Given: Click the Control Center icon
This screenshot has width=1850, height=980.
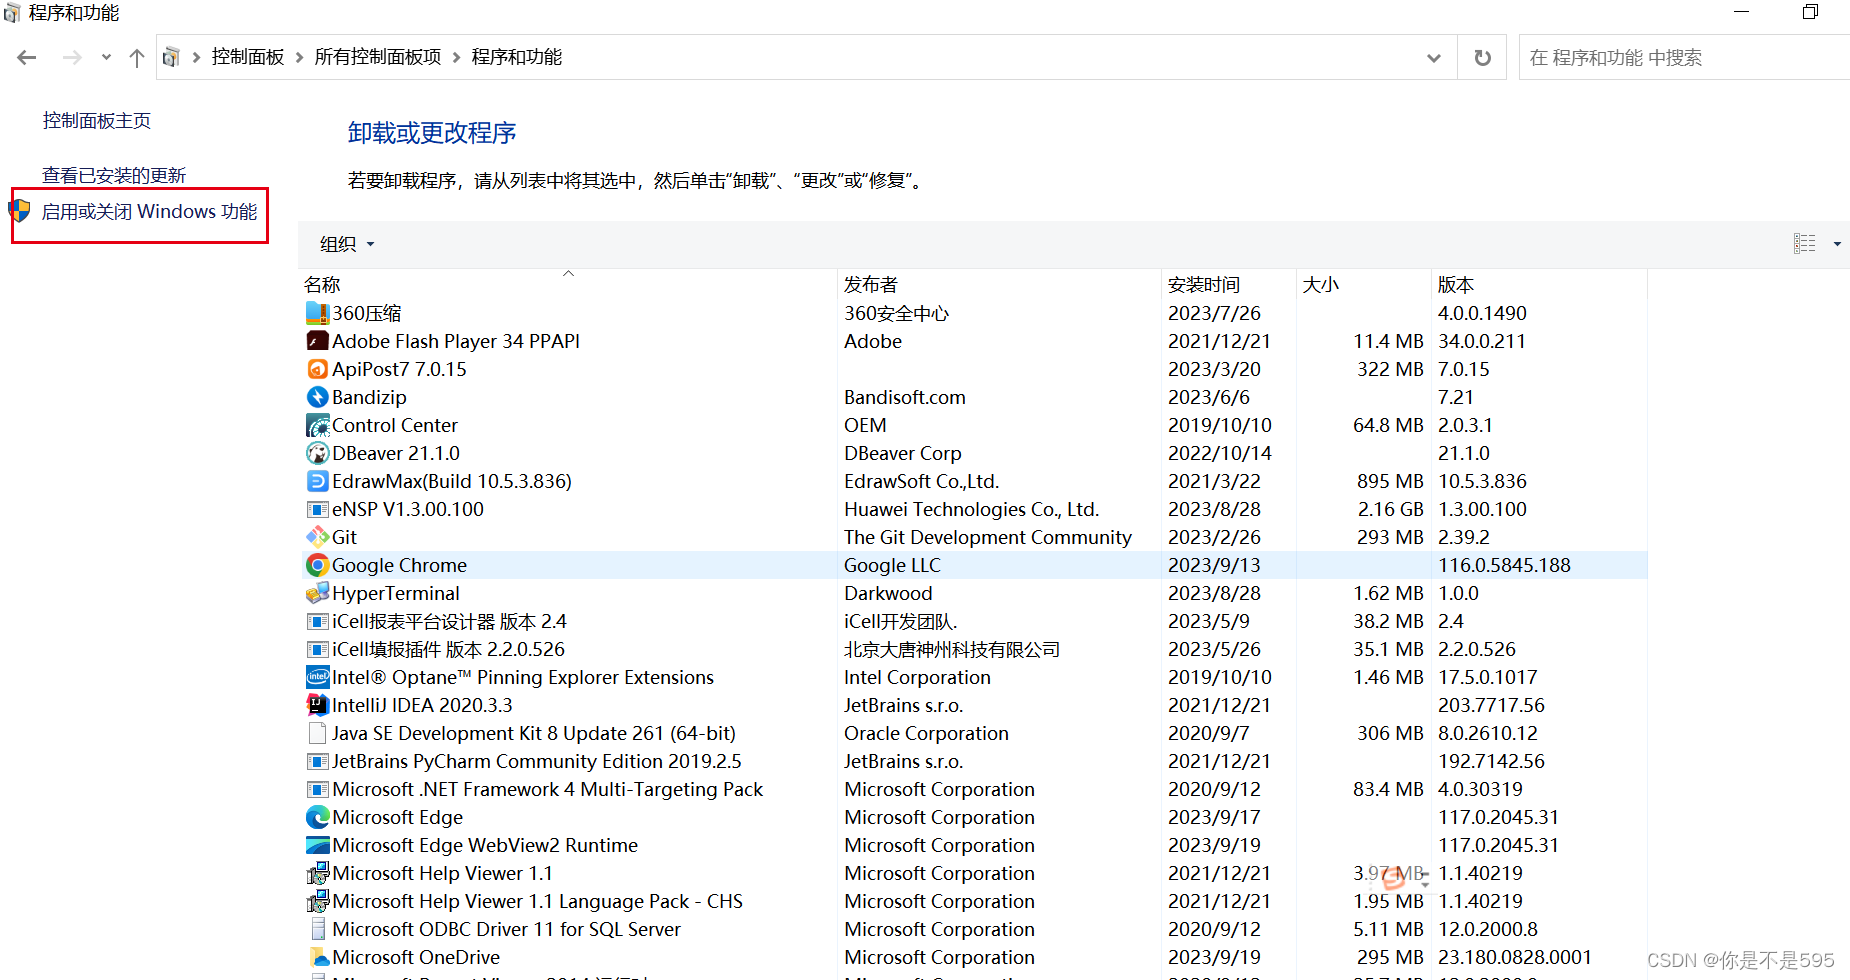Looking at the screenshot, I should (317, 425).
